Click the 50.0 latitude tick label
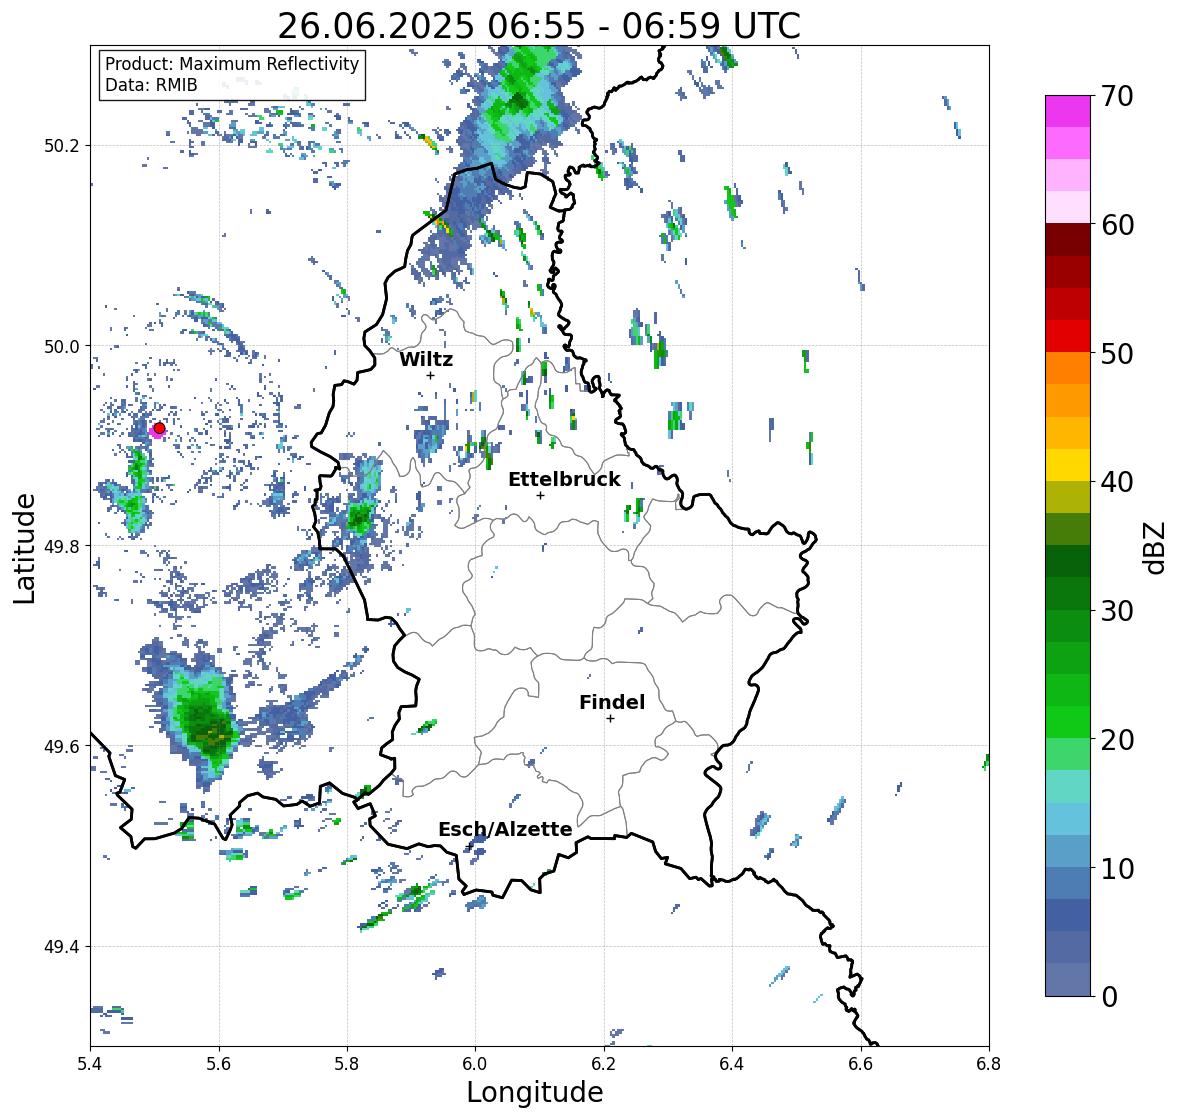This screenshot has height=1117, width=1179. click(x=62, y=347)
